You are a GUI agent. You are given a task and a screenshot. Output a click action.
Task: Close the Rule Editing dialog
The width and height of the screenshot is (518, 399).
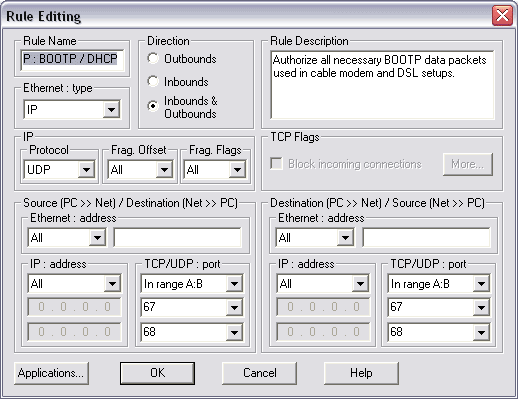pos(502,15)
